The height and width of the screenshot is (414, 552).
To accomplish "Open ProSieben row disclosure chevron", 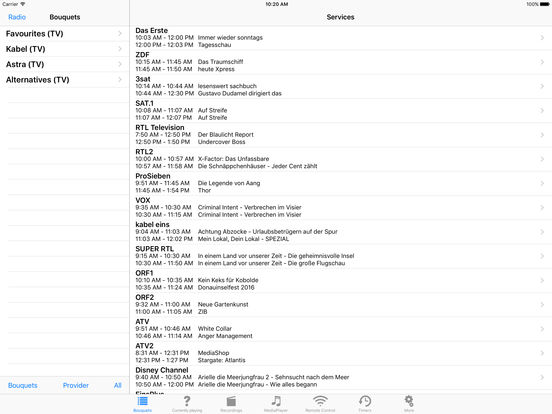I will [542, 183].
